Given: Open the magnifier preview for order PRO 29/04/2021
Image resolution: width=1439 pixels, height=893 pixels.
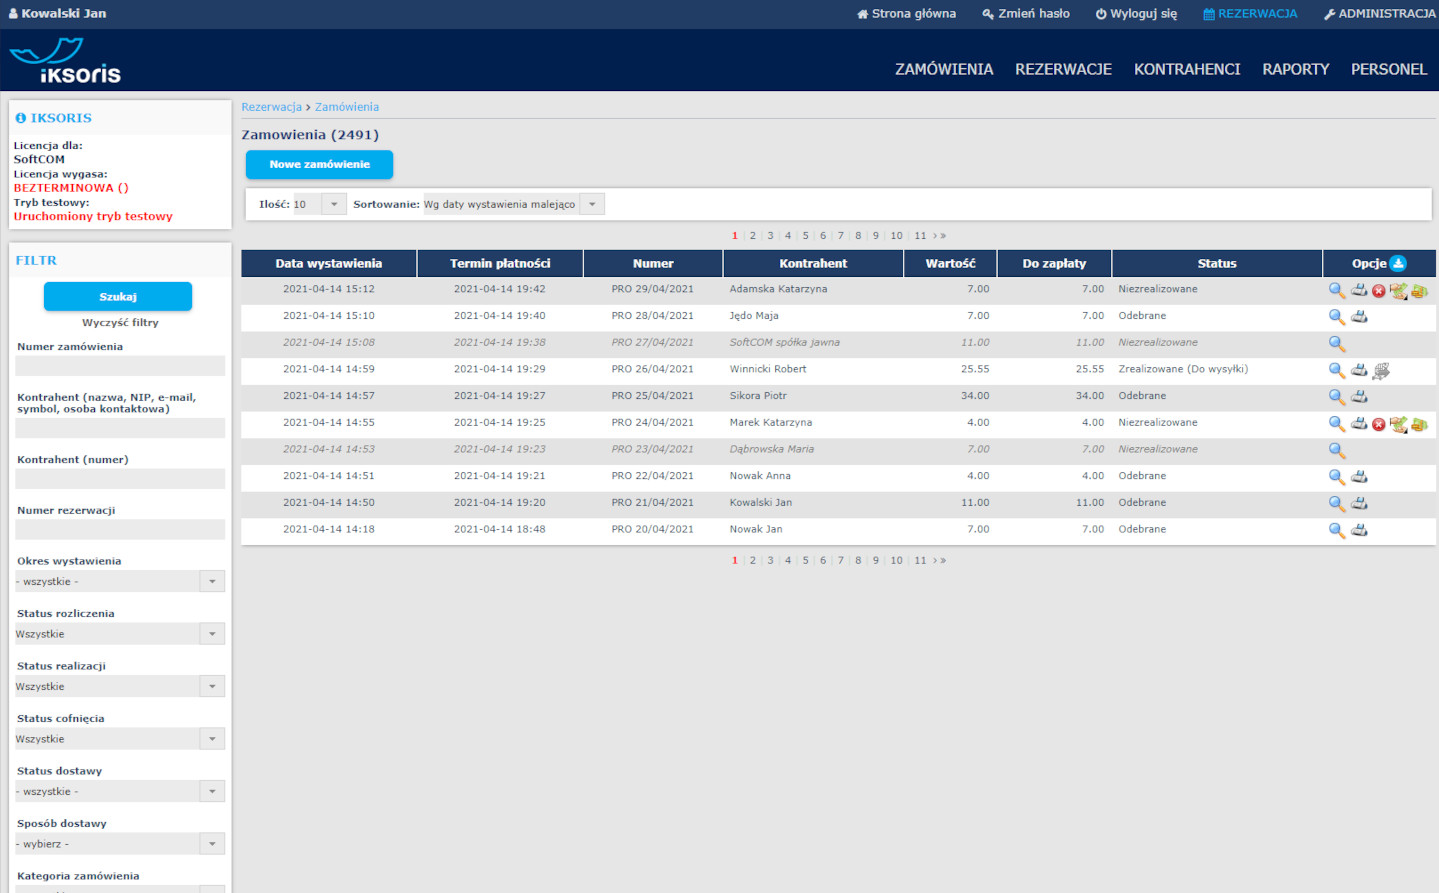Looking at the screenshot, I should pos(1336,290).
